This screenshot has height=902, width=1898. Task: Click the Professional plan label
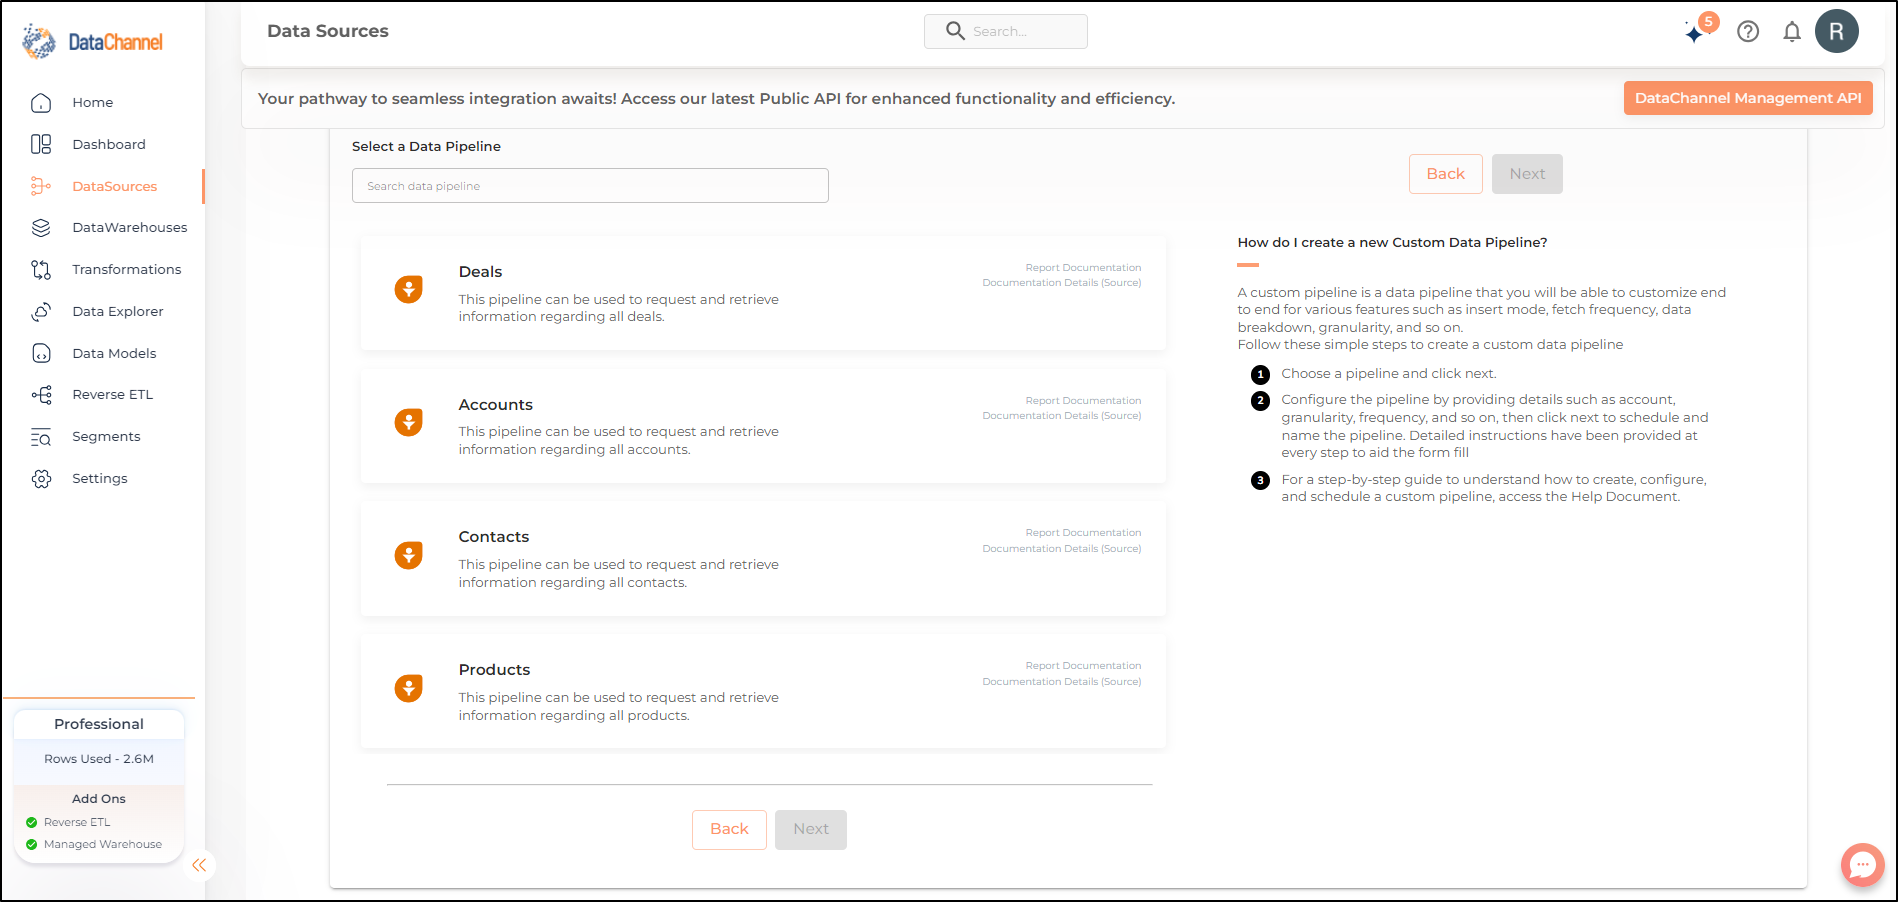click(x=99, y=724)
